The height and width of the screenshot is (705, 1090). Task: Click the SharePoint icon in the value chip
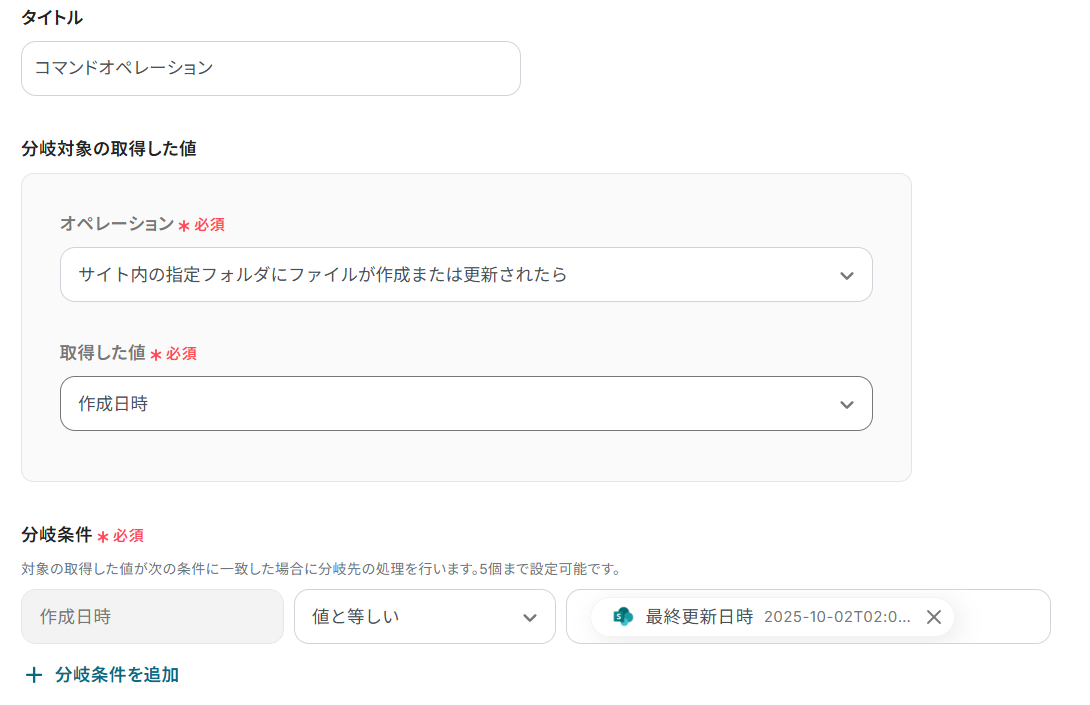click(623, 617)
